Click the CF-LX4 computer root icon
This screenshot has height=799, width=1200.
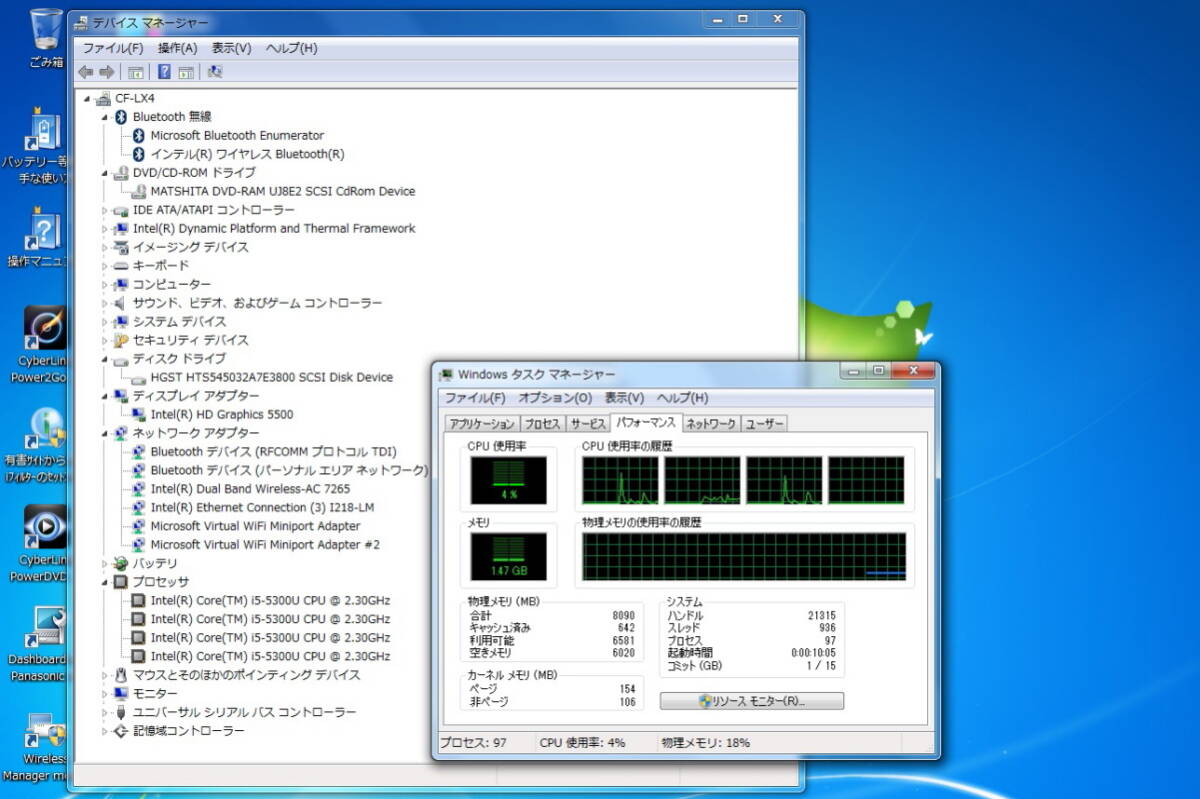[x=104, y=98]
